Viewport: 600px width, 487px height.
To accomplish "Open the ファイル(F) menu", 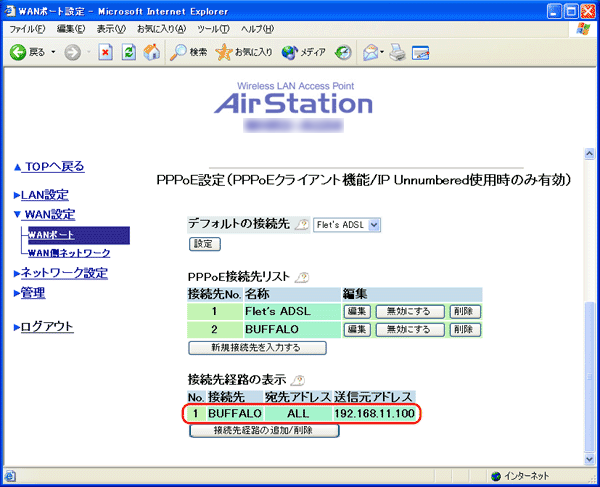I will (27, 29).
